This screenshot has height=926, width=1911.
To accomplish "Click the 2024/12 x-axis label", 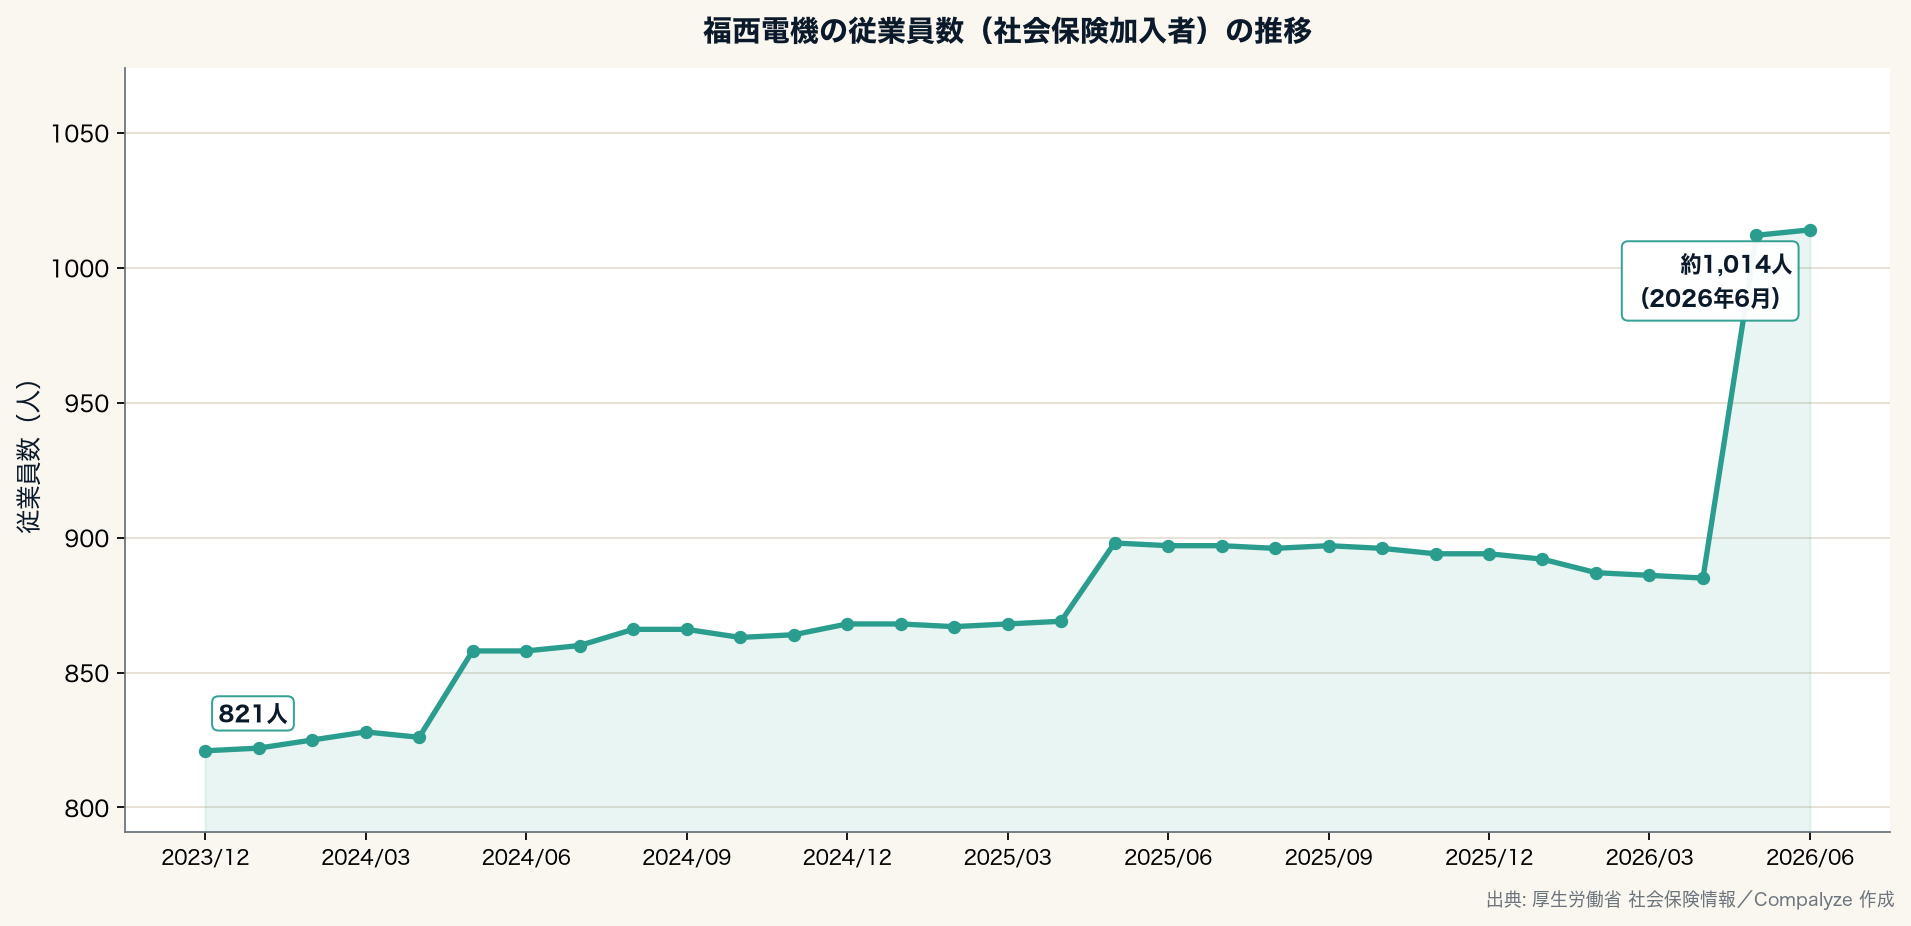I will coord(847,857).
